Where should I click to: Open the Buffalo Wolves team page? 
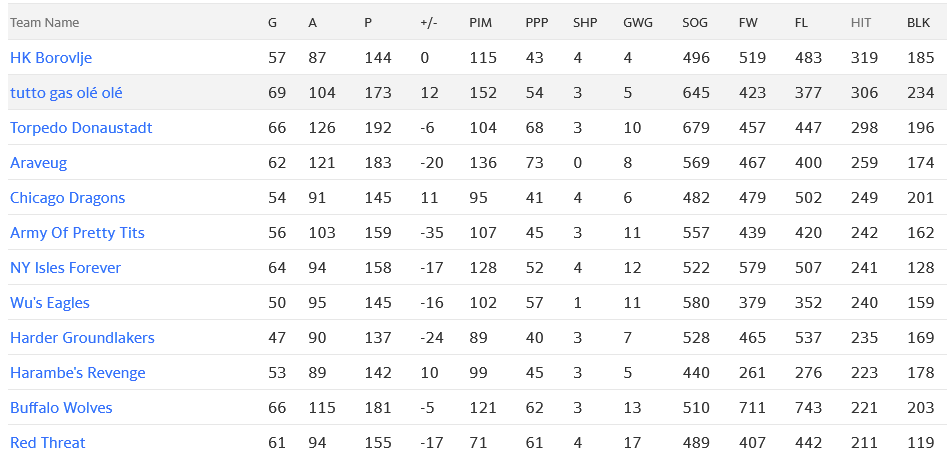(x=61, y=408)
